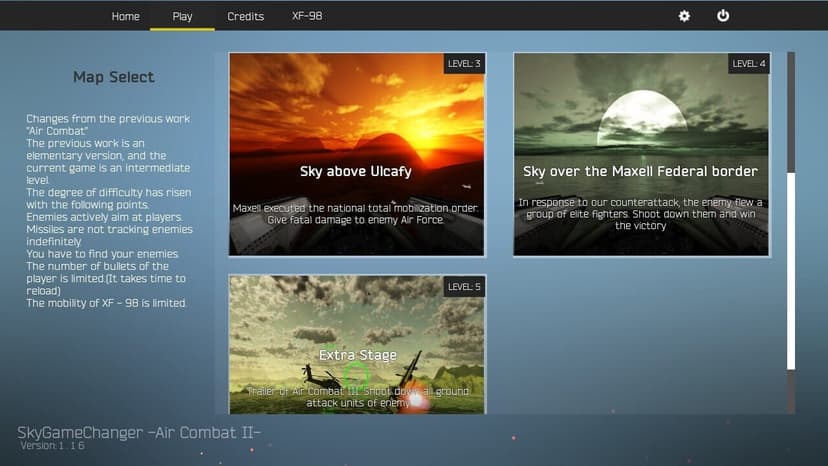Image resolution: width=828 pixels, height=466 pixels.
Task: Click the power quit icon
Action: 723,16
